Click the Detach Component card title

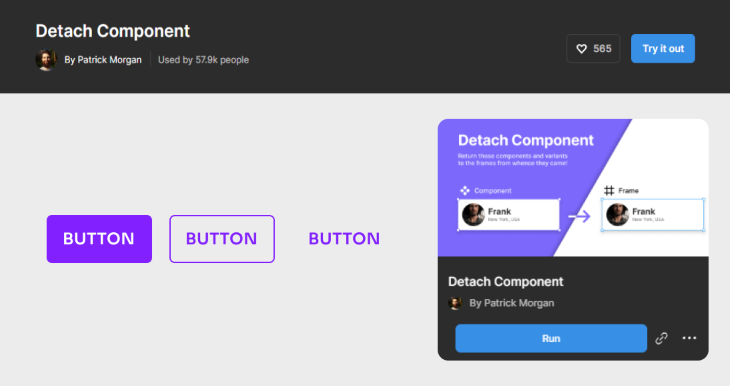(x=506, y=282)
